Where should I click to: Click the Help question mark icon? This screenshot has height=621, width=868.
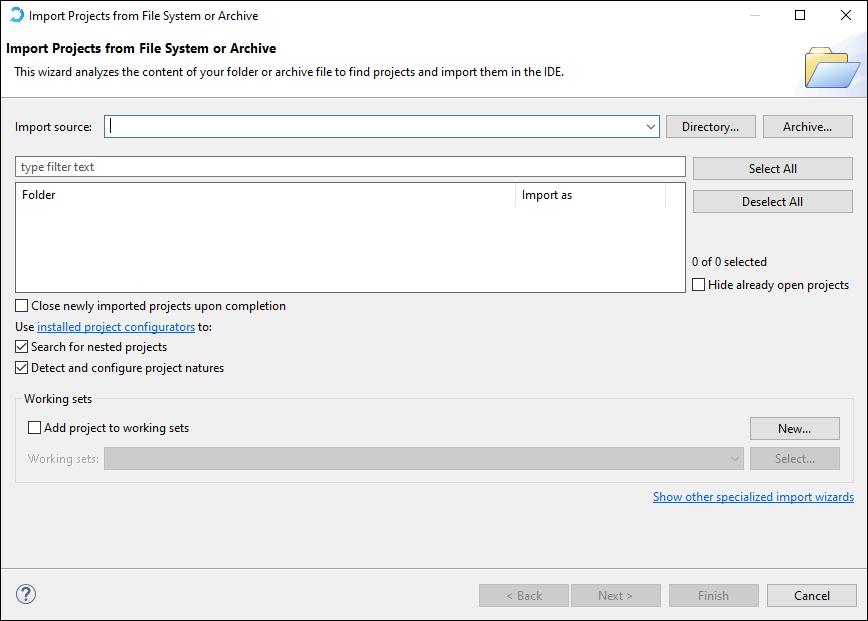pyautogui.click(x=26, y=595)
